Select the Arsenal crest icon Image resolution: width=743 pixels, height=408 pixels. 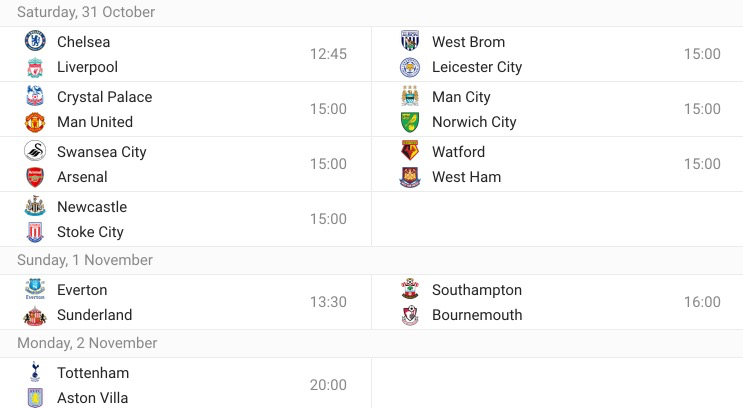tap(35, 177)
